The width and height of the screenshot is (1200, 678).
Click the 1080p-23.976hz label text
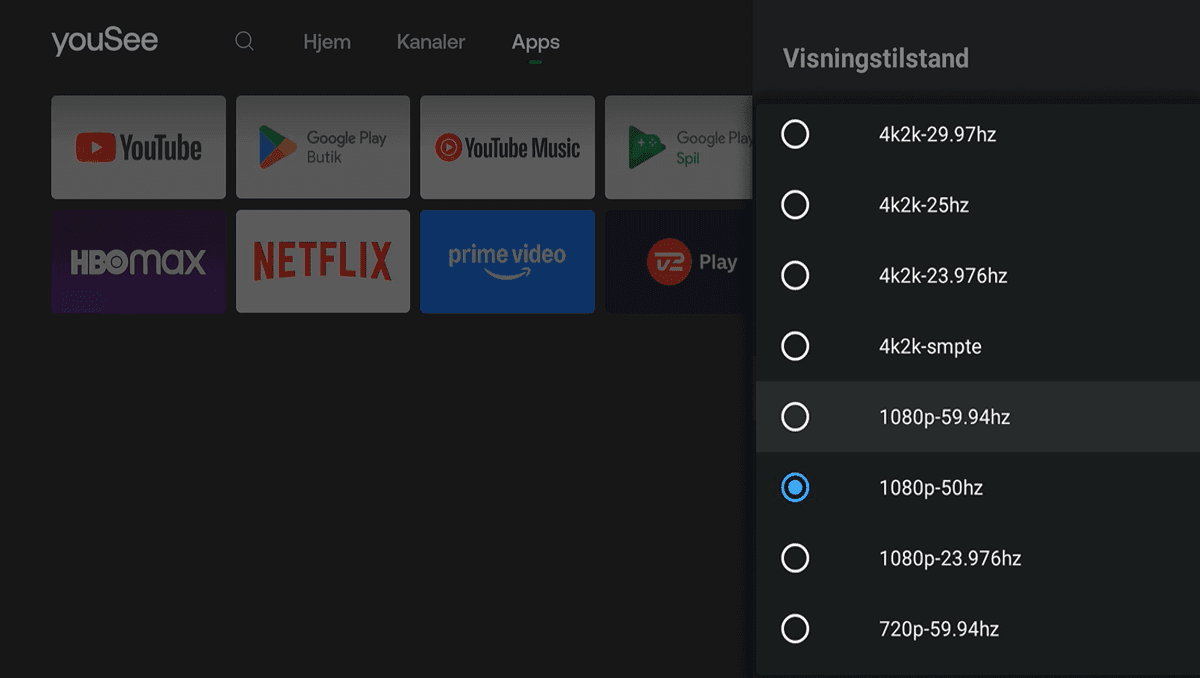tap(950, 558)
